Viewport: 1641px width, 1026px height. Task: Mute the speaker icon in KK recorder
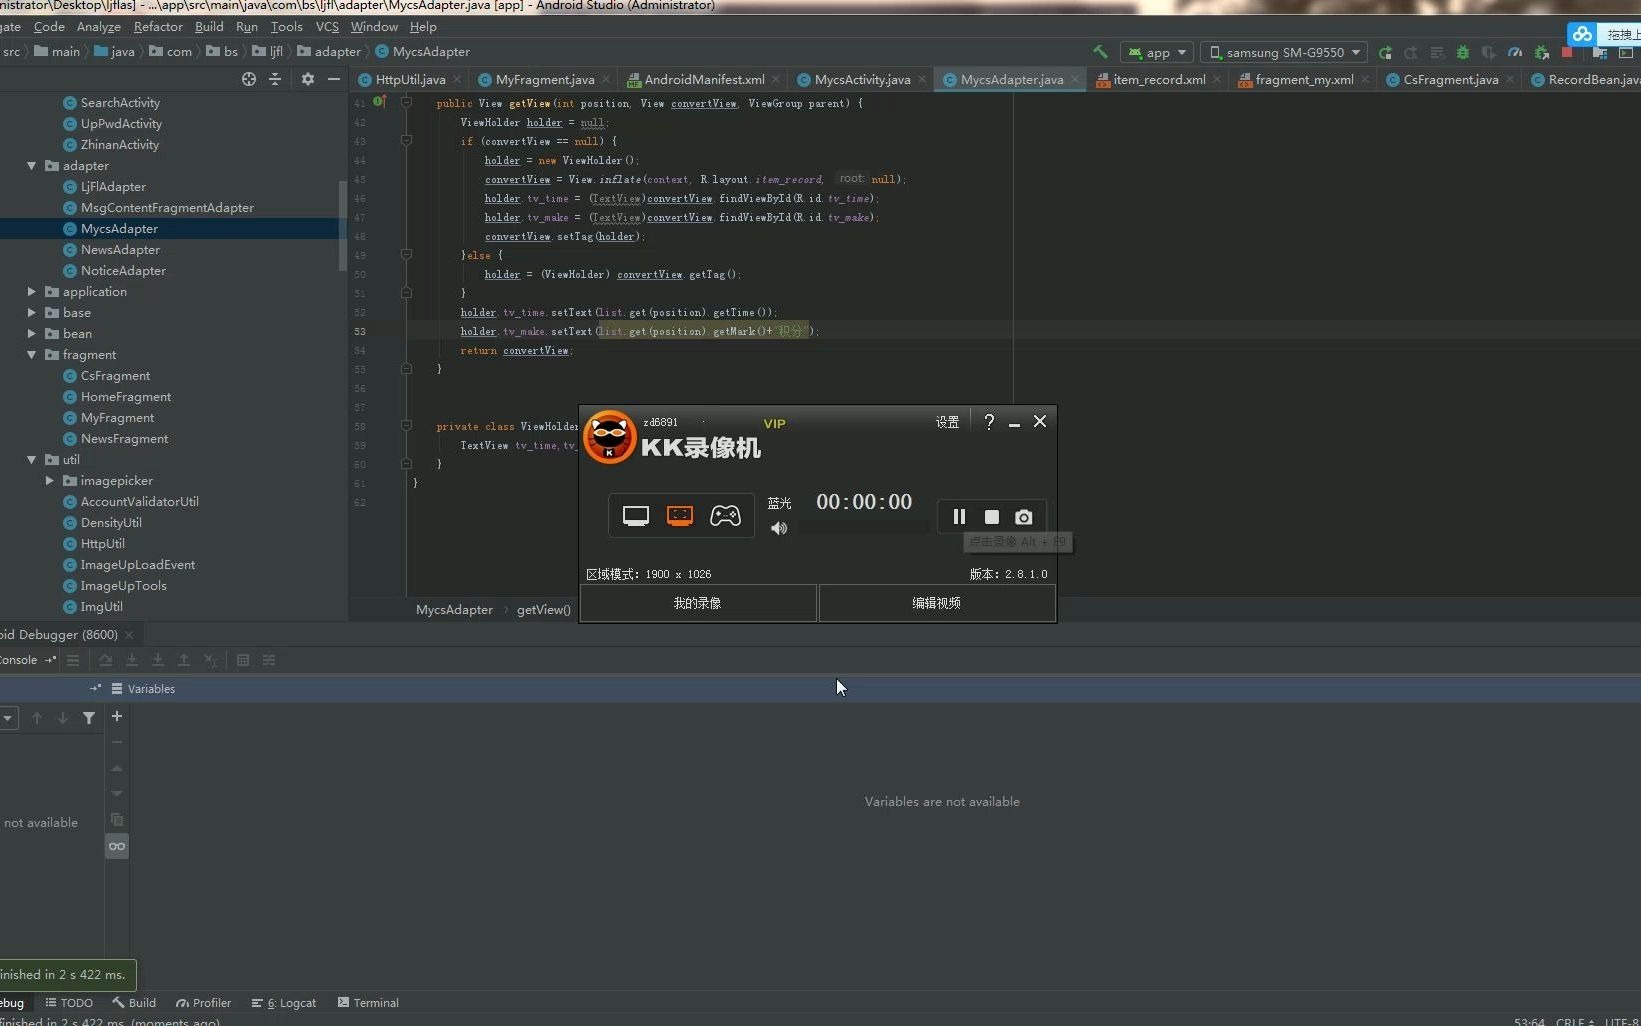(779, 528)
